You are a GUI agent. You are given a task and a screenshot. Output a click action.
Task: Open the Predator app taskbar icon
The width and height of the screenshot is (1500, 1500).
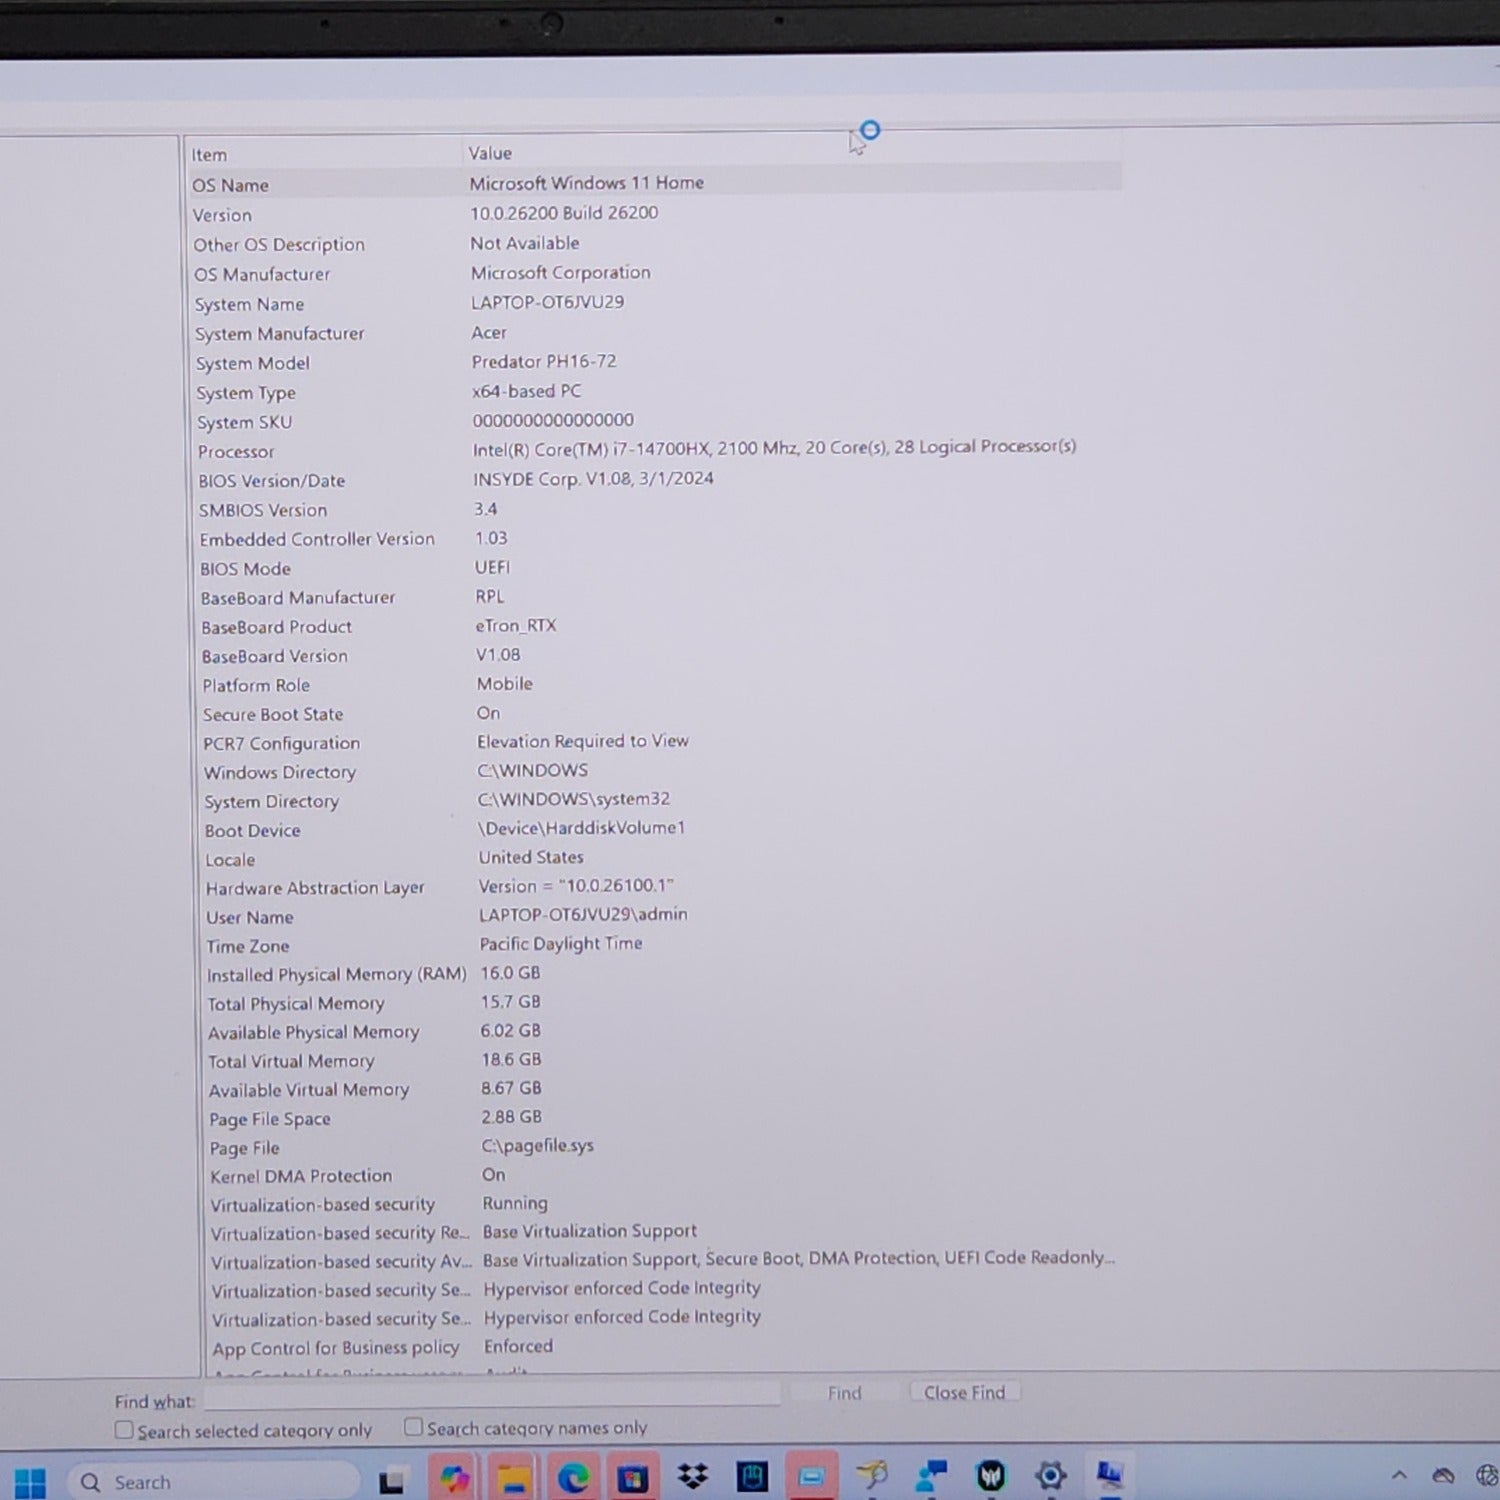click(x=990, y=1475)
